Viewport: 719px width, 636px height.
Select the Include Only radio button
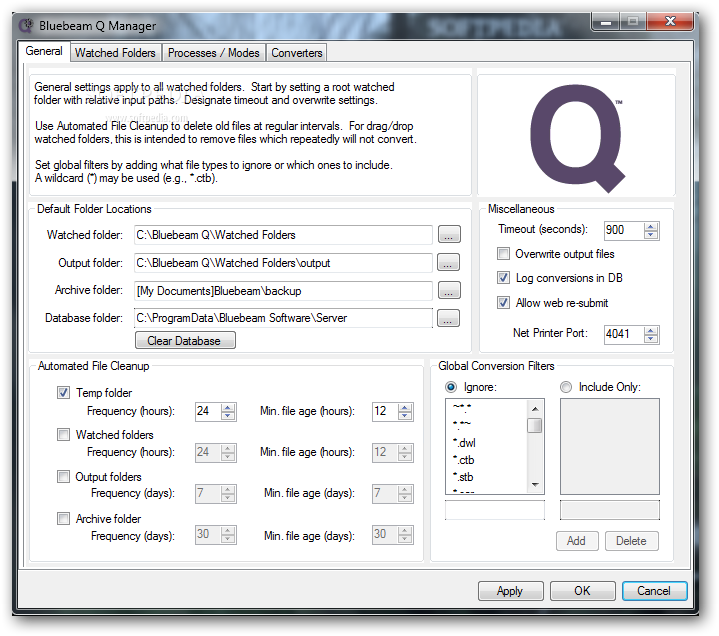pos(566,387)
